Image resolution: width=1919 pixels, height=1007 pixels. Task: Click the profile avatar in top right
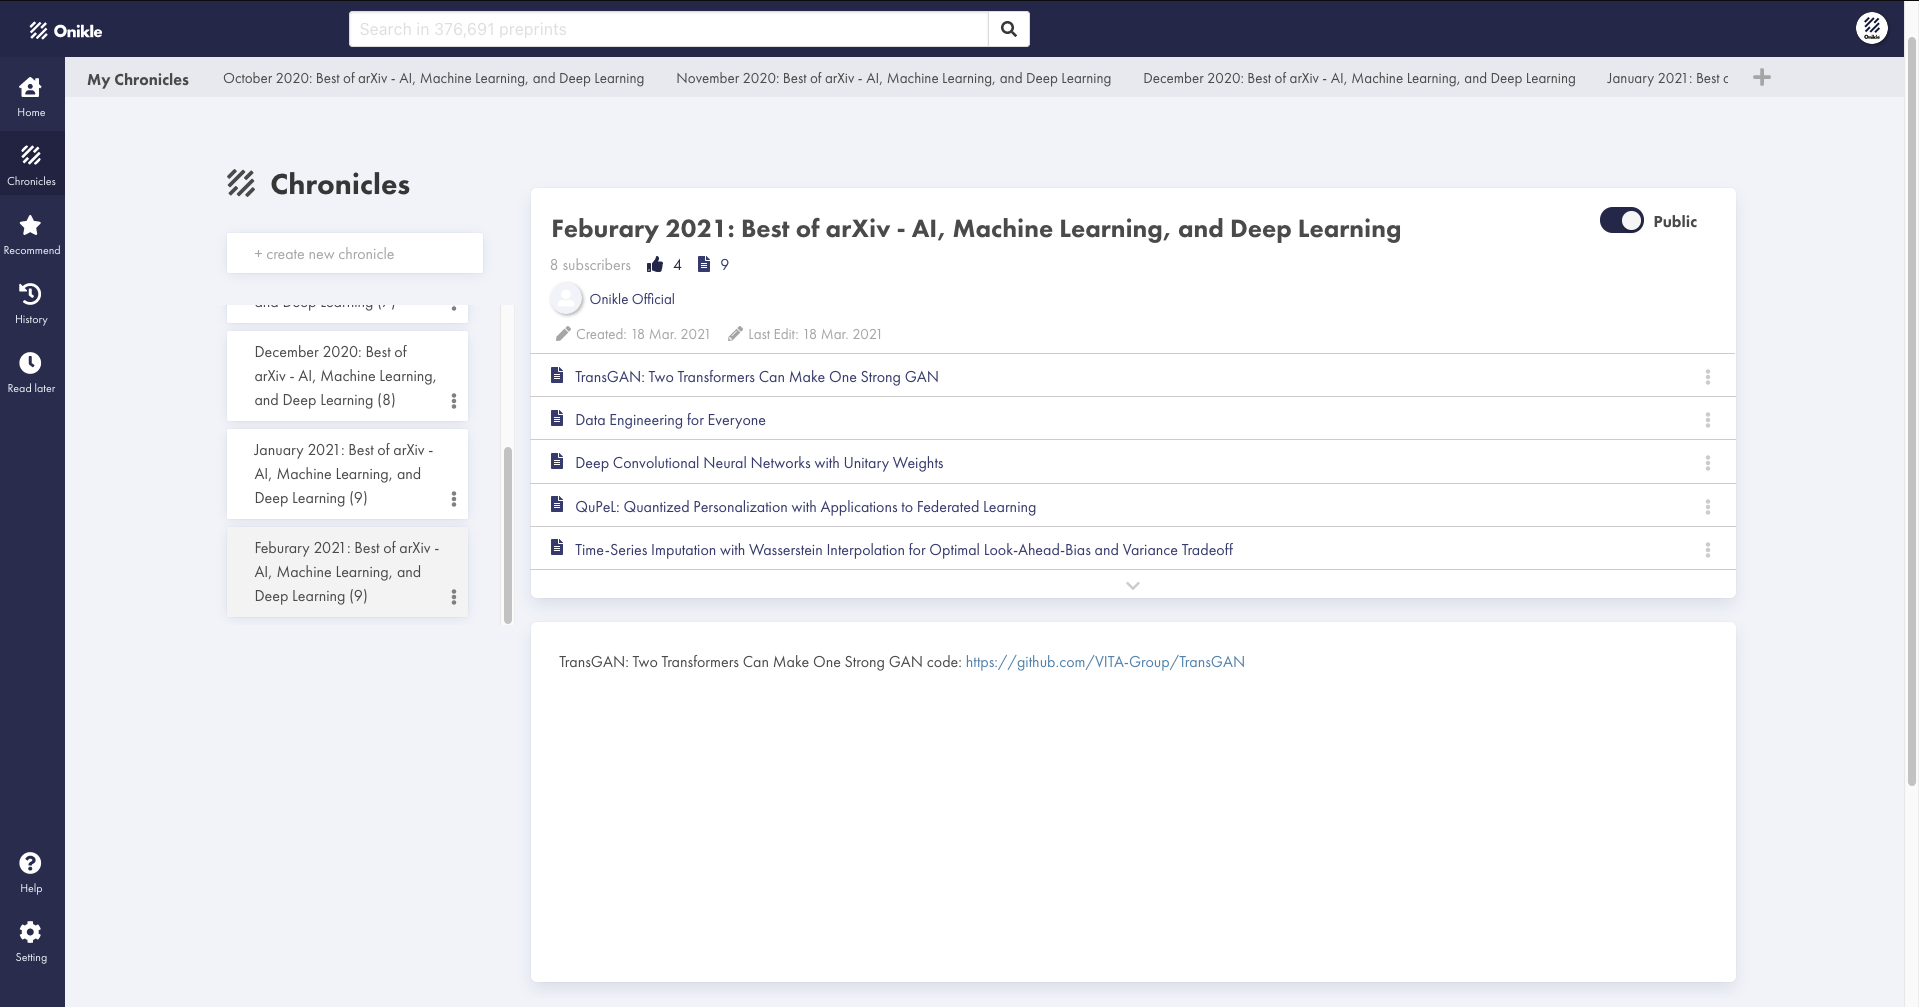[1871, 28]
